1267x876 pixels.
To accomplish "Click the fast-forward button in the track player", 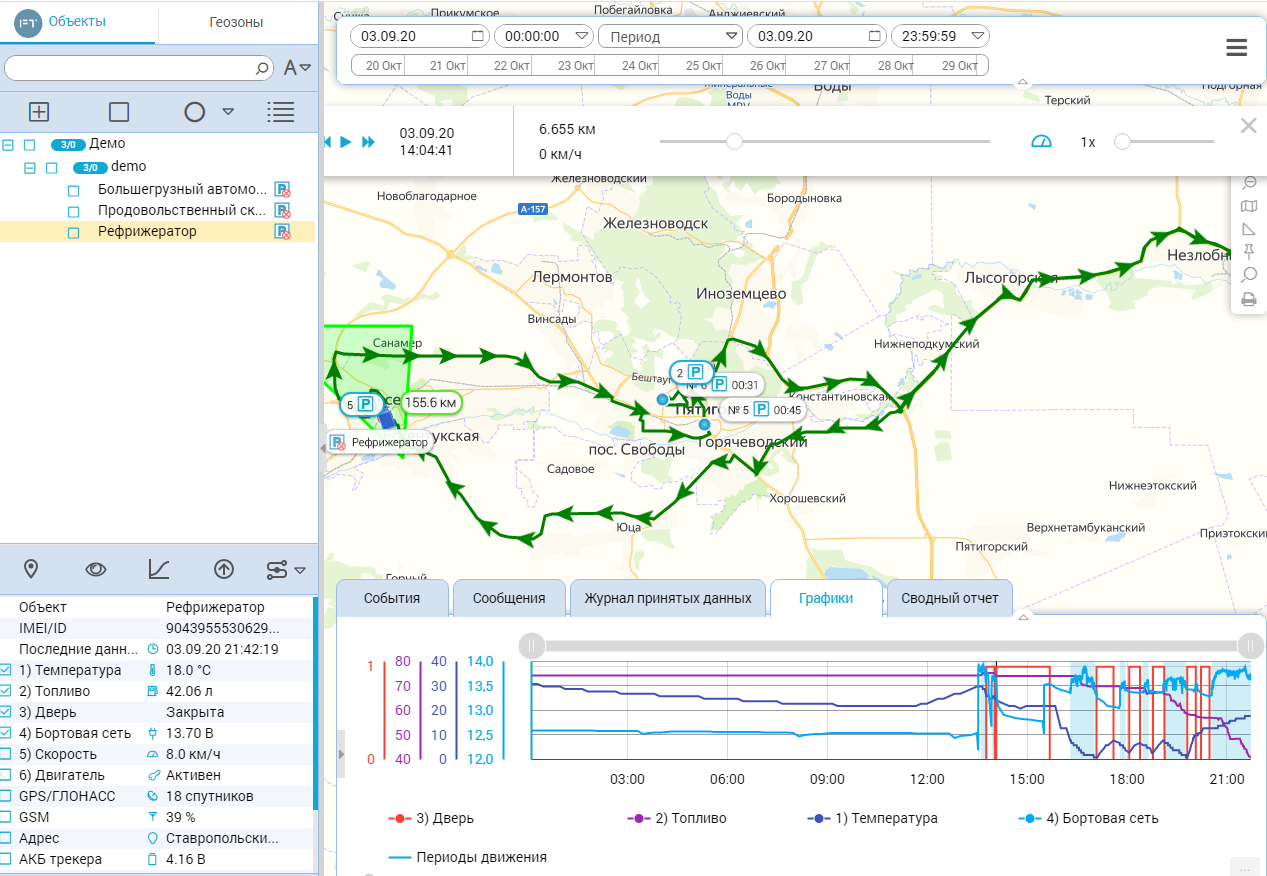I will point(369,142).
